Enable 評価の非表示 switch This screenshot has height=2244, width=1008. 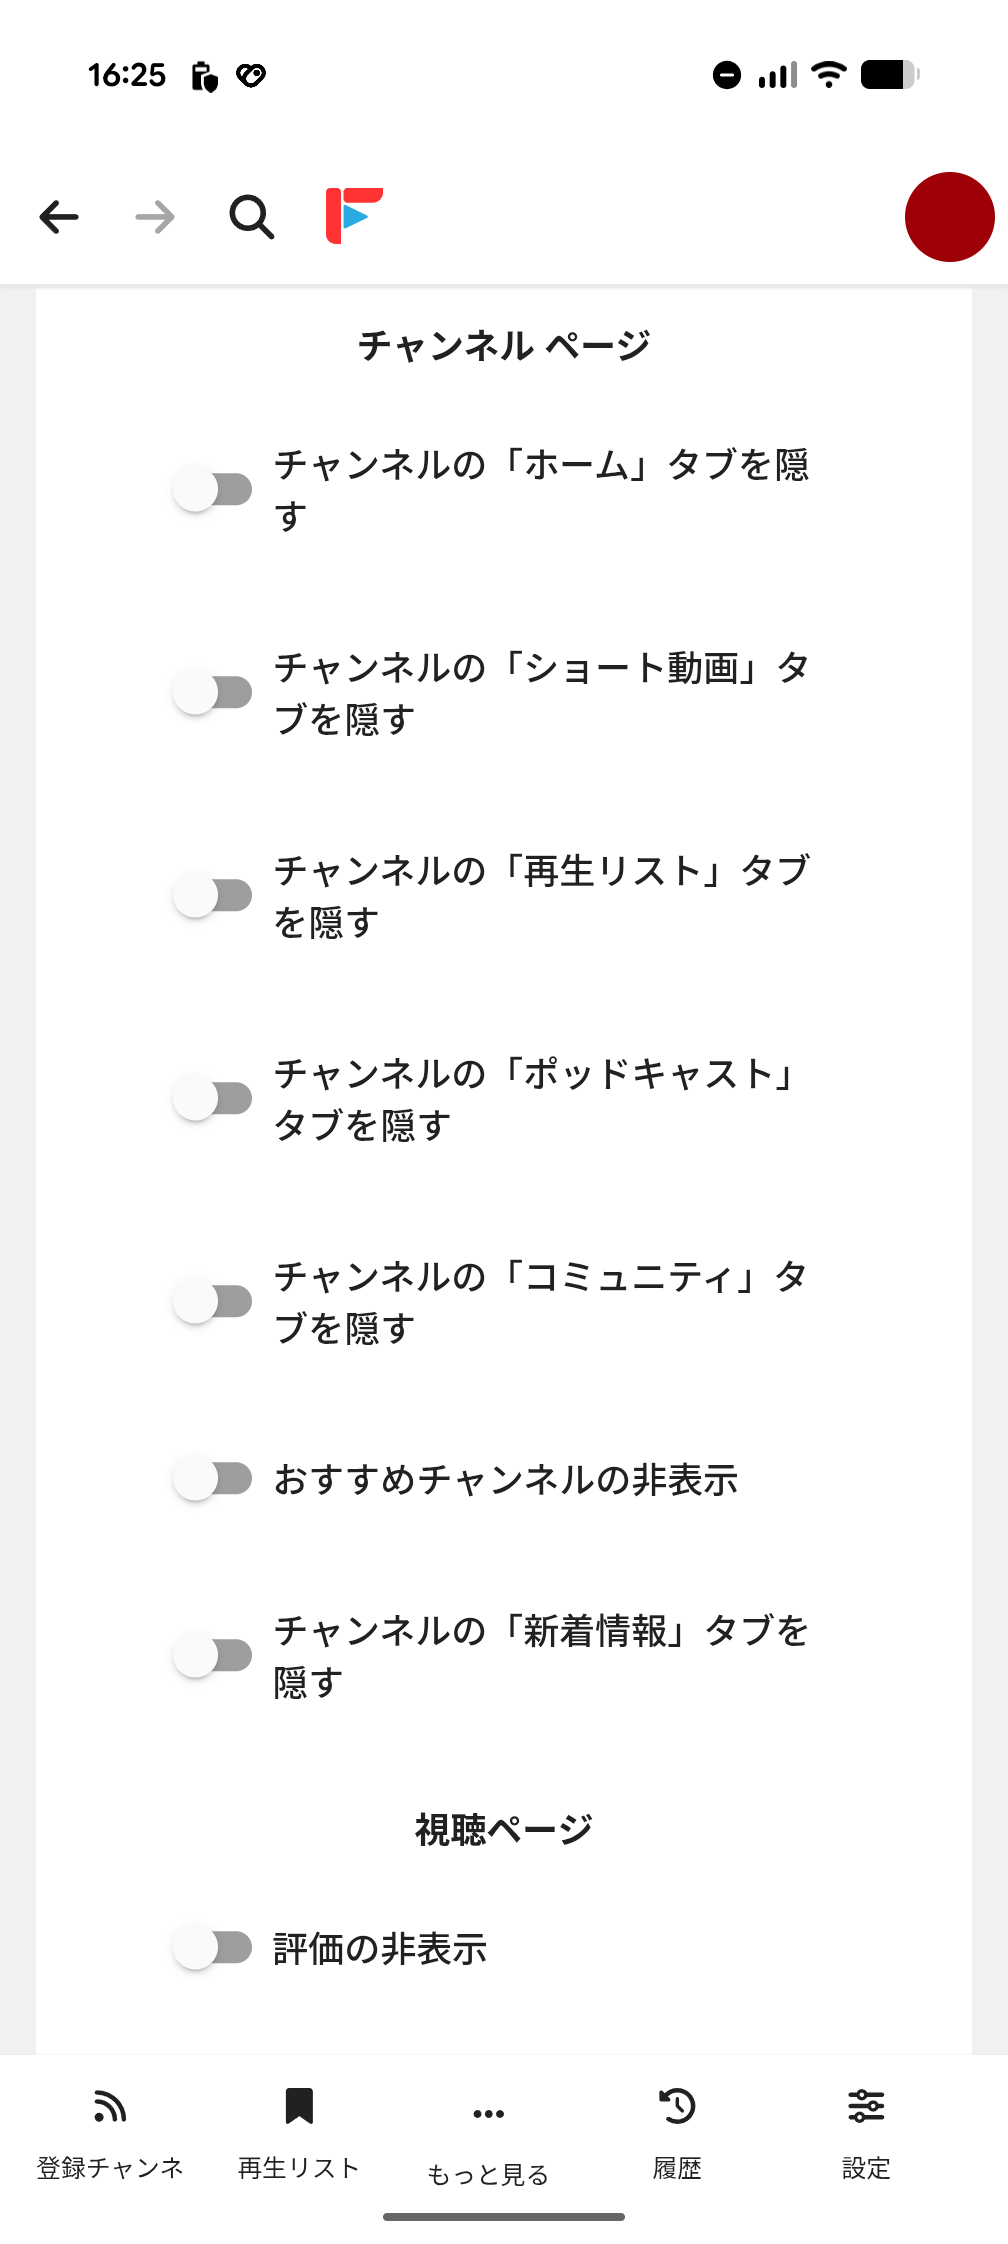(x=213, y=1947)
